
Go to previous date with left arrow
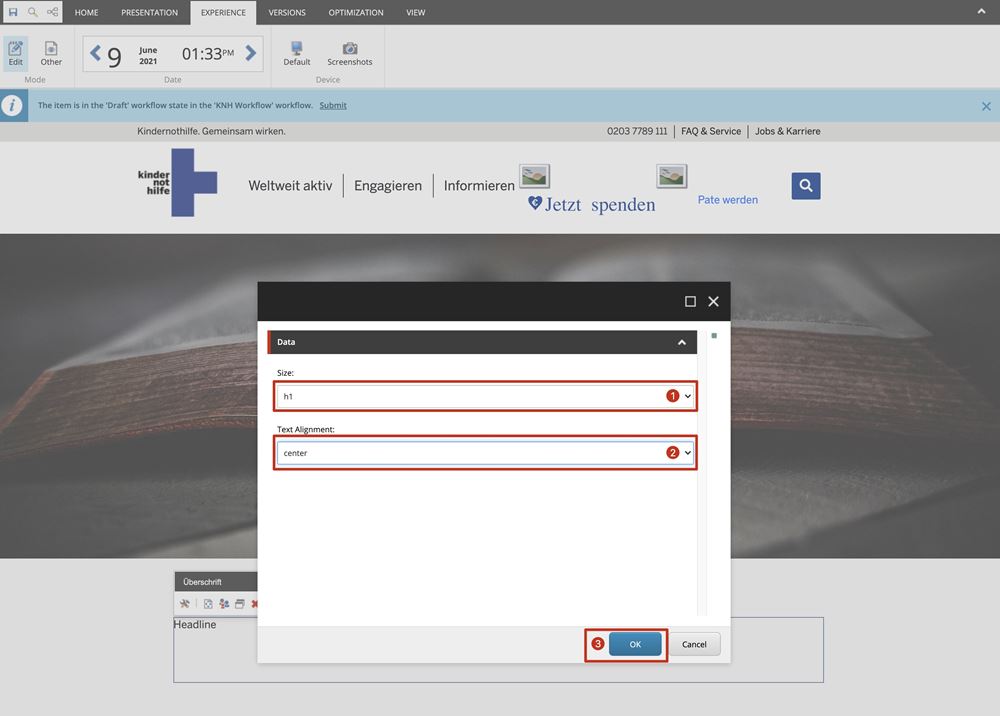coord(96,53)
